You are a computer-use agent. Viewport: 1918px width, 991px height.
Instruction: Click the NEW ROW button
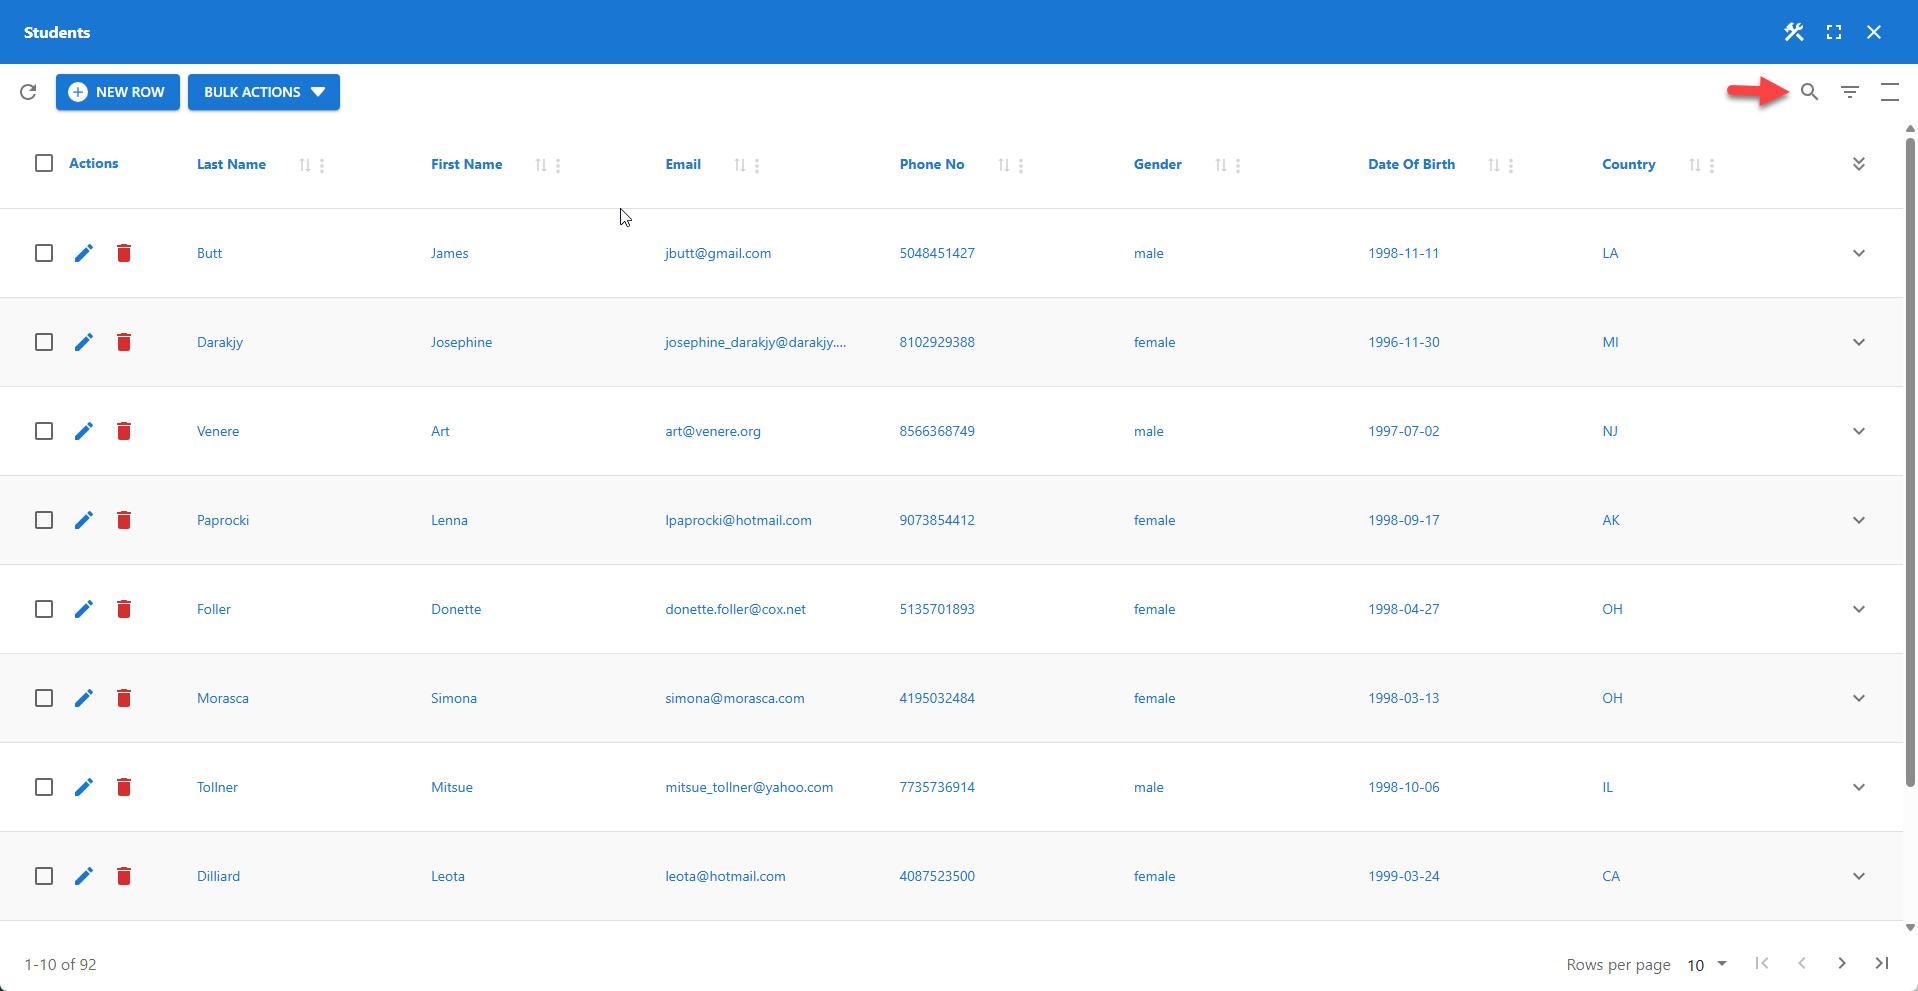117,92
